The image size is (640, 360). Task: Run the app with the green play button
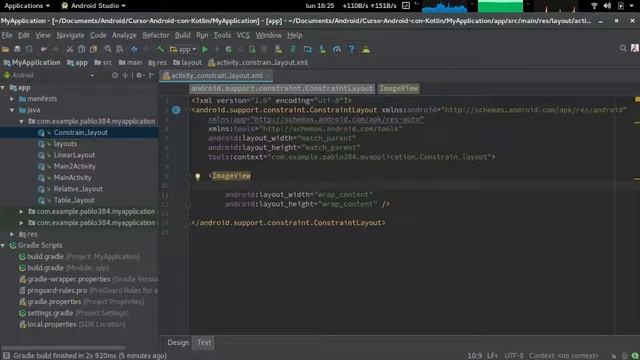205,49
